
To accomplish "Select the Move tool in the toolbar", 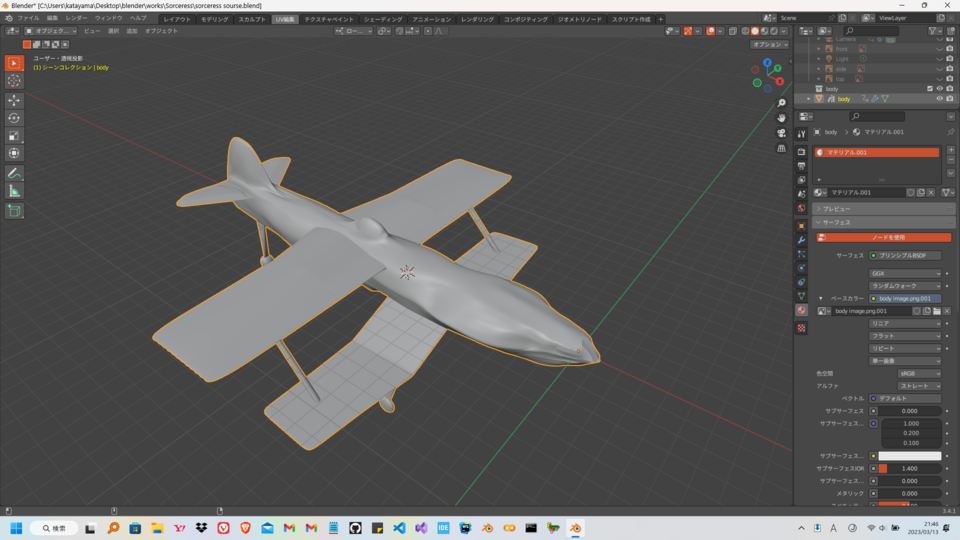I will 14,100.
